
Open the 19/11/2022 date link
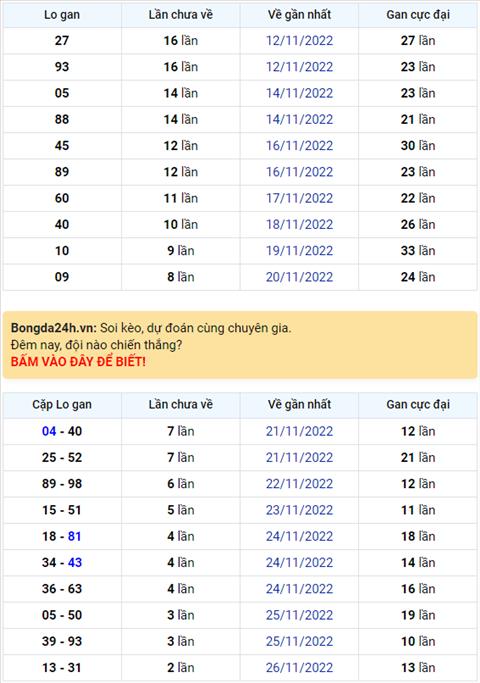click(x=299, y=251)
